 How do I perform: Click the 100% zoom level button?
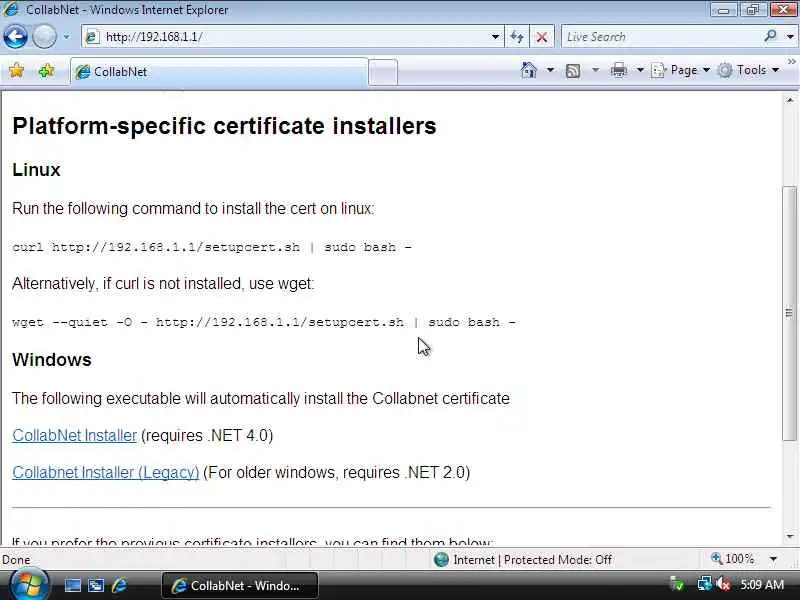coord(733,559)
